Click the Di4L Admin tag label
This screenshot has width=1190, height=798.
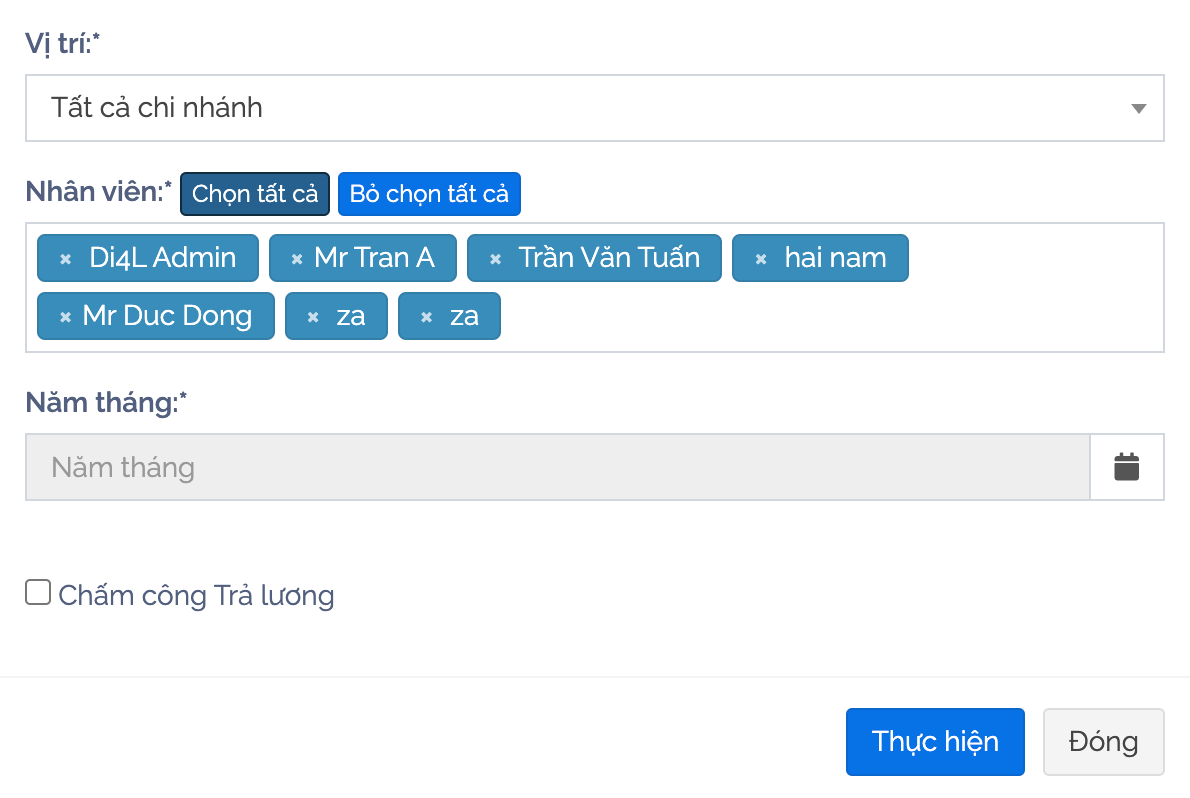(x=162, y=258)
